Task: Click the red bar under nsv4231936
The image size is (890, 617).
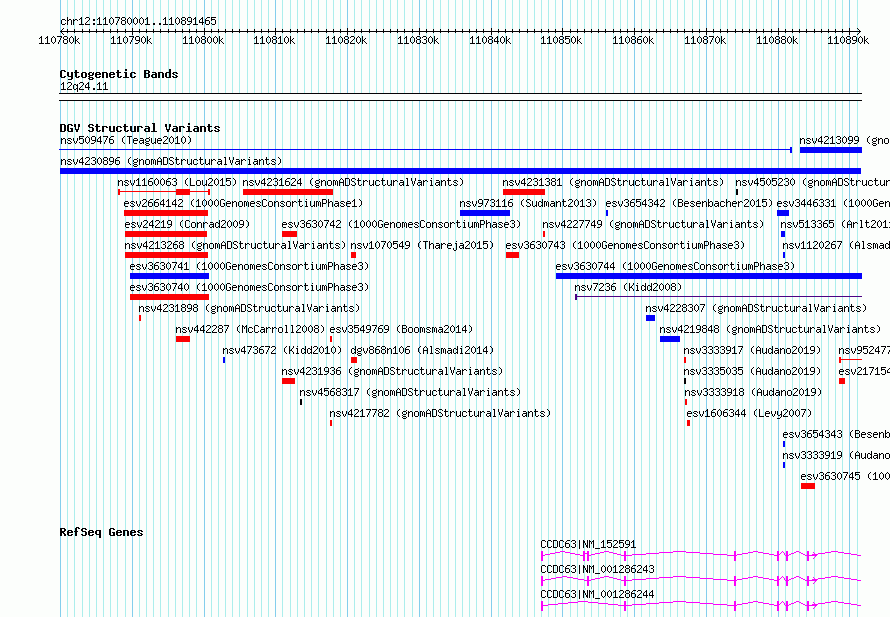Action: tap(288, 381)
